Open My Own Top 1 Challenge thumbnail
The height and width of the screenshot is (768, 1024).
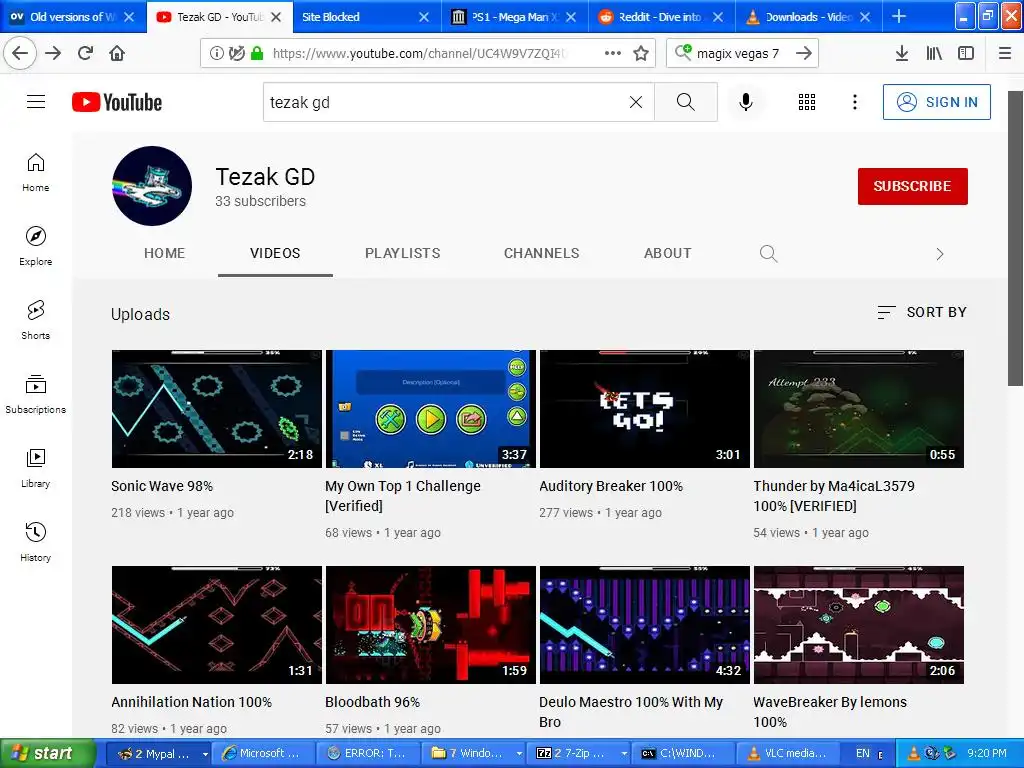pyautogui.click(x=430, y=409)
